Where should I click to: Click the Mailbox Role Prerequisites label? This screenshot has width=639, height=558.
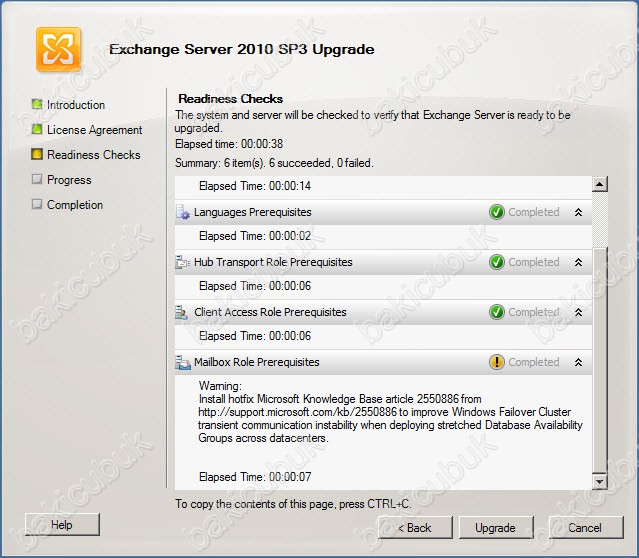point(257,362)
